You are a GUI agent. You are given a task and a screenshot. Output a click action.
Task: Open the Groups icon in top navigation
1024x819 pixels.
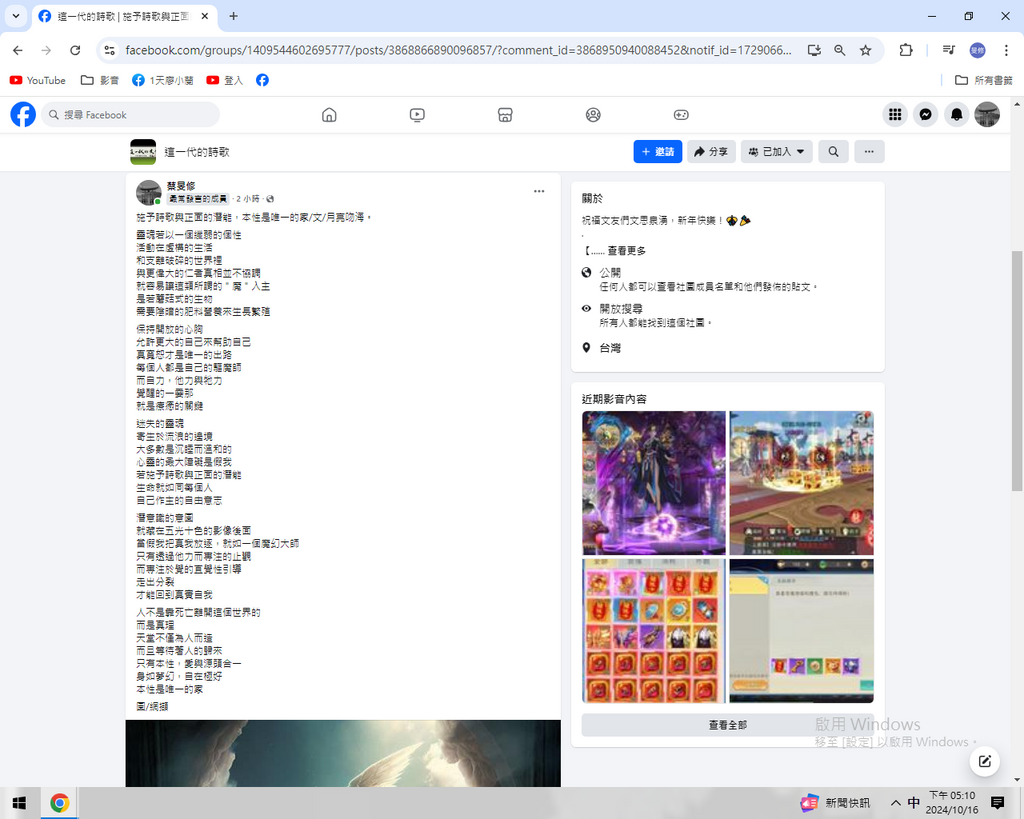click(593, 115)
